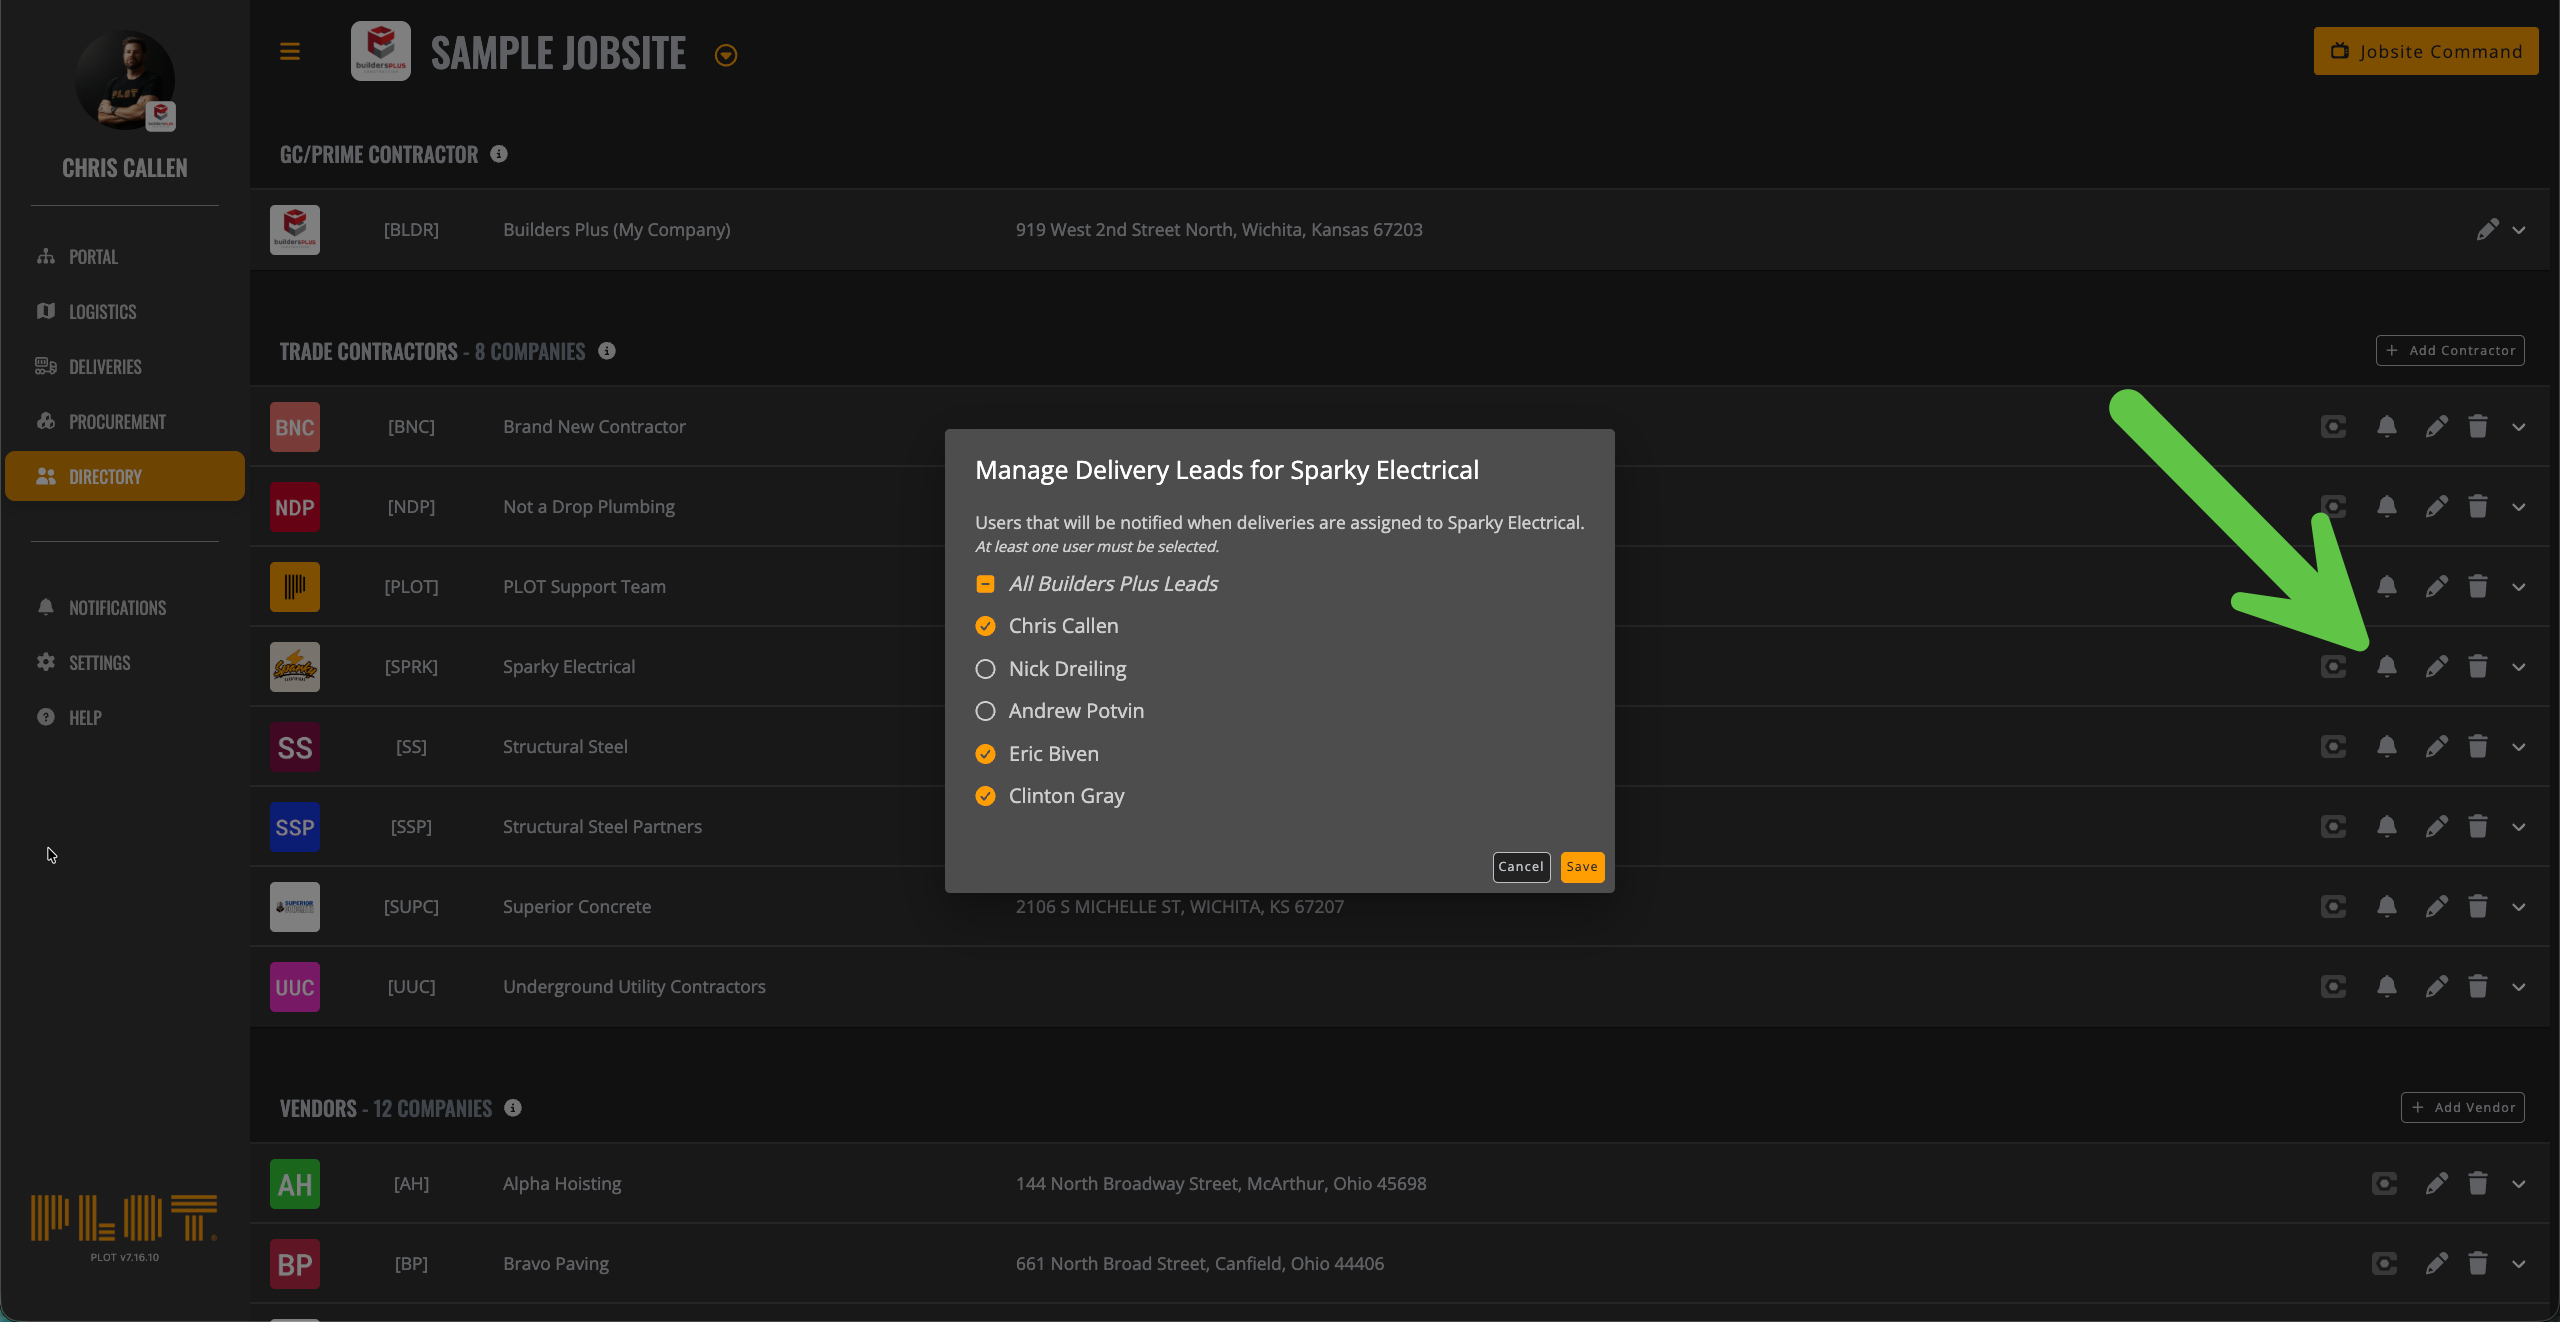This screenshot has height=1322, width=2560.
Task: Uncheck Eric Biven delivery lead
Action: (x=985, y=754)
